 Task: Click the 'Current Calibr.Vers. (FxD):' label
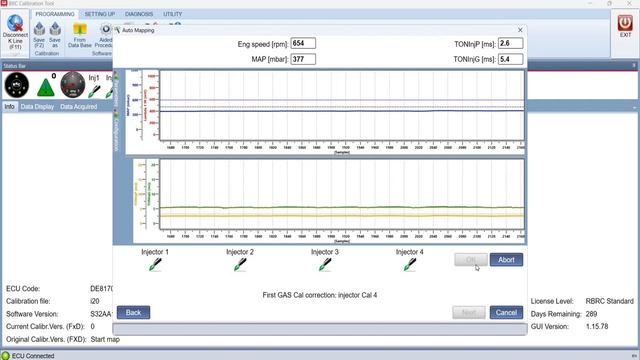coord(45,327)
